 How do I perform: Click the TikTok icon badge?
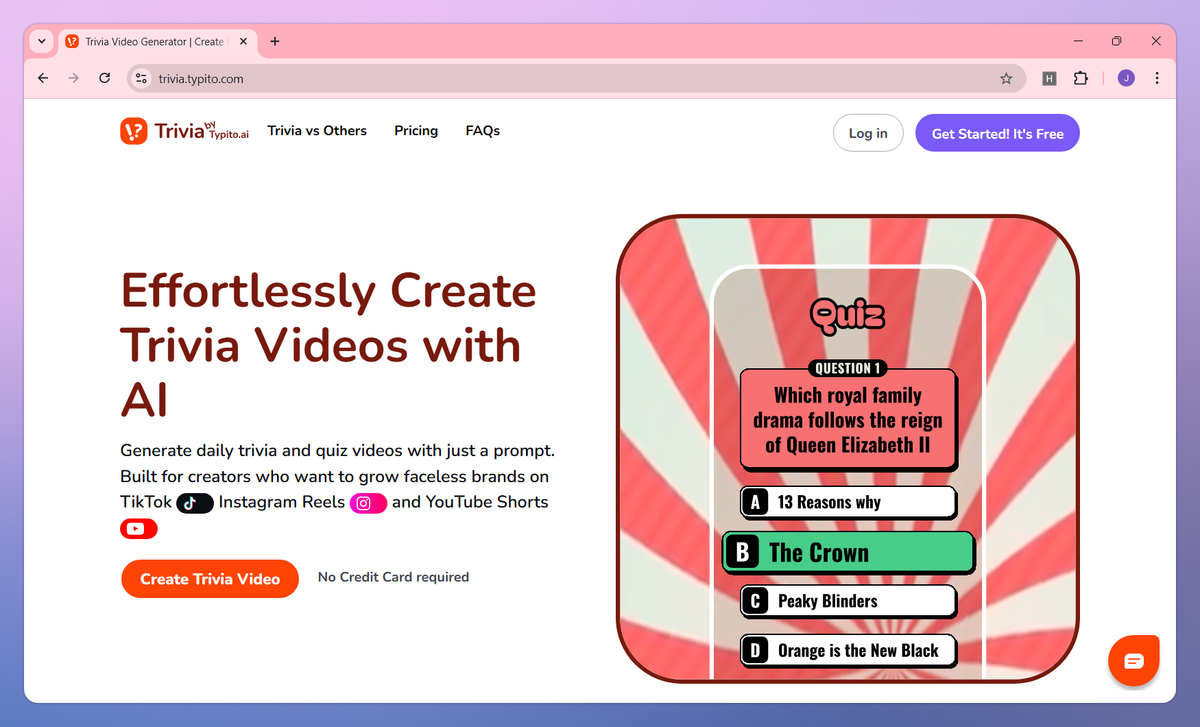pyautogui.click(x=195, y=503)
